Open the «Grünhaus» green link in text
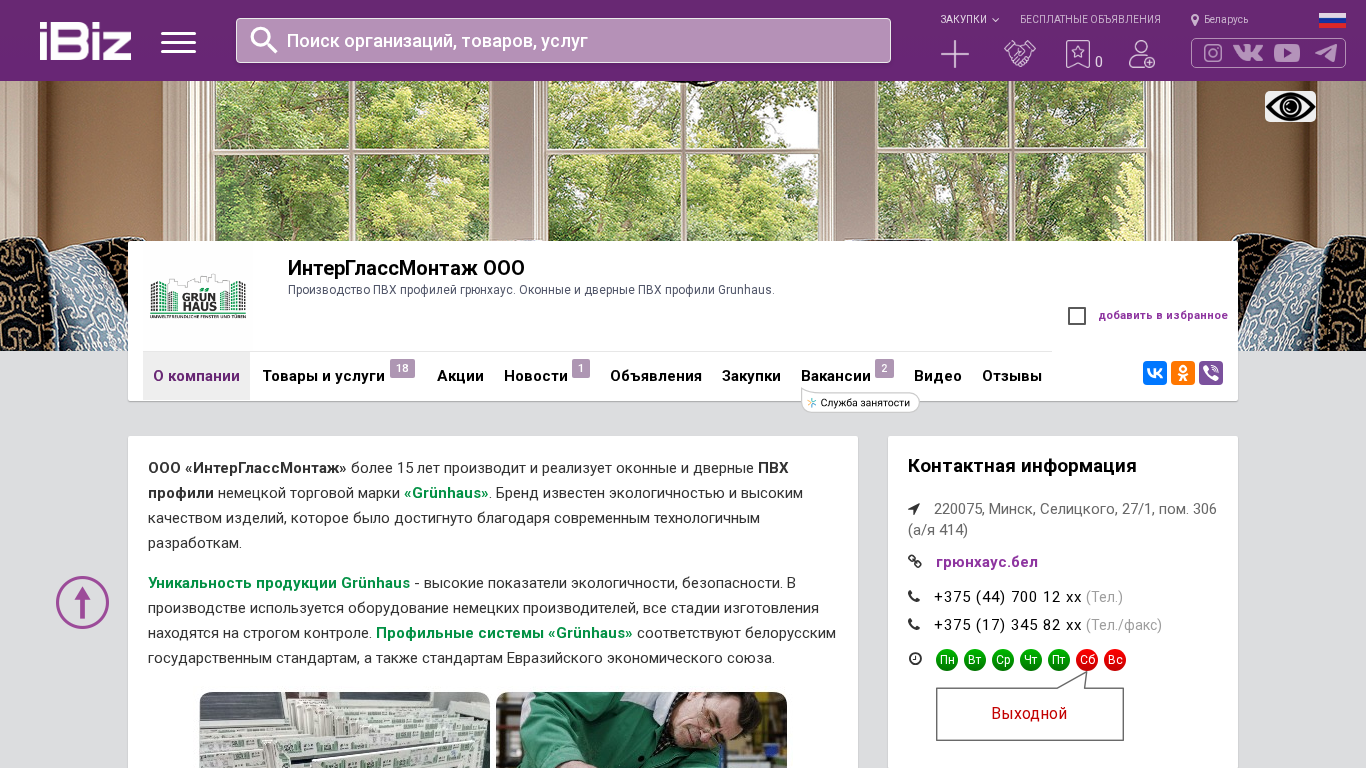 pyautogui.click(x=446, y=493)
